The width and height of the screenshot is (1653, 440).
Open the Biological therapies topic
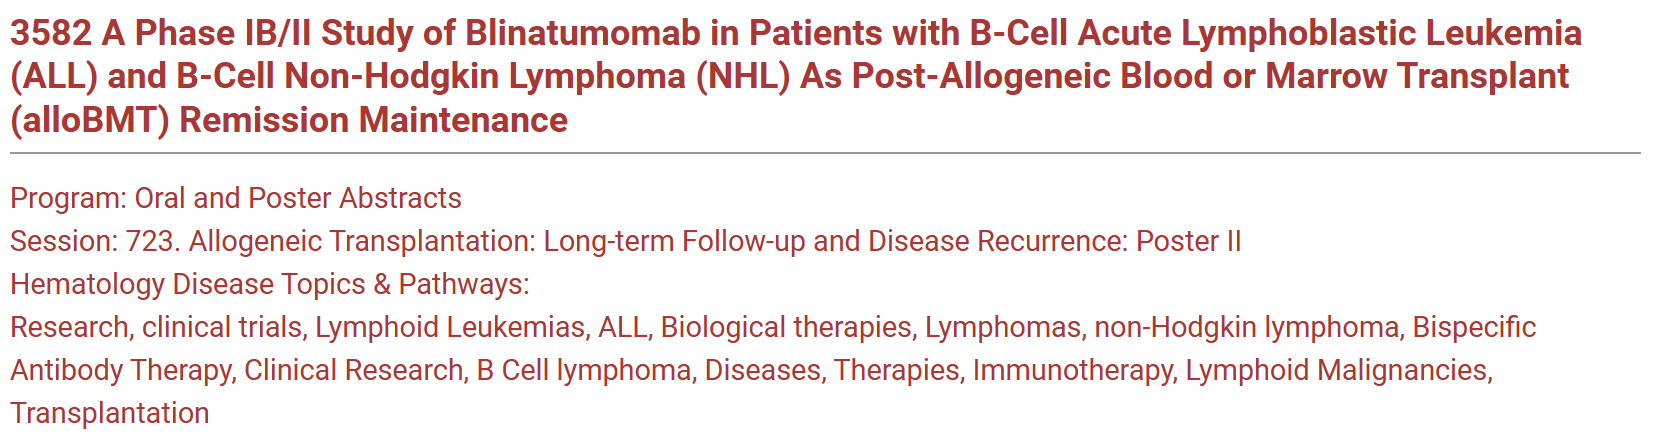(x=786, y=327)
